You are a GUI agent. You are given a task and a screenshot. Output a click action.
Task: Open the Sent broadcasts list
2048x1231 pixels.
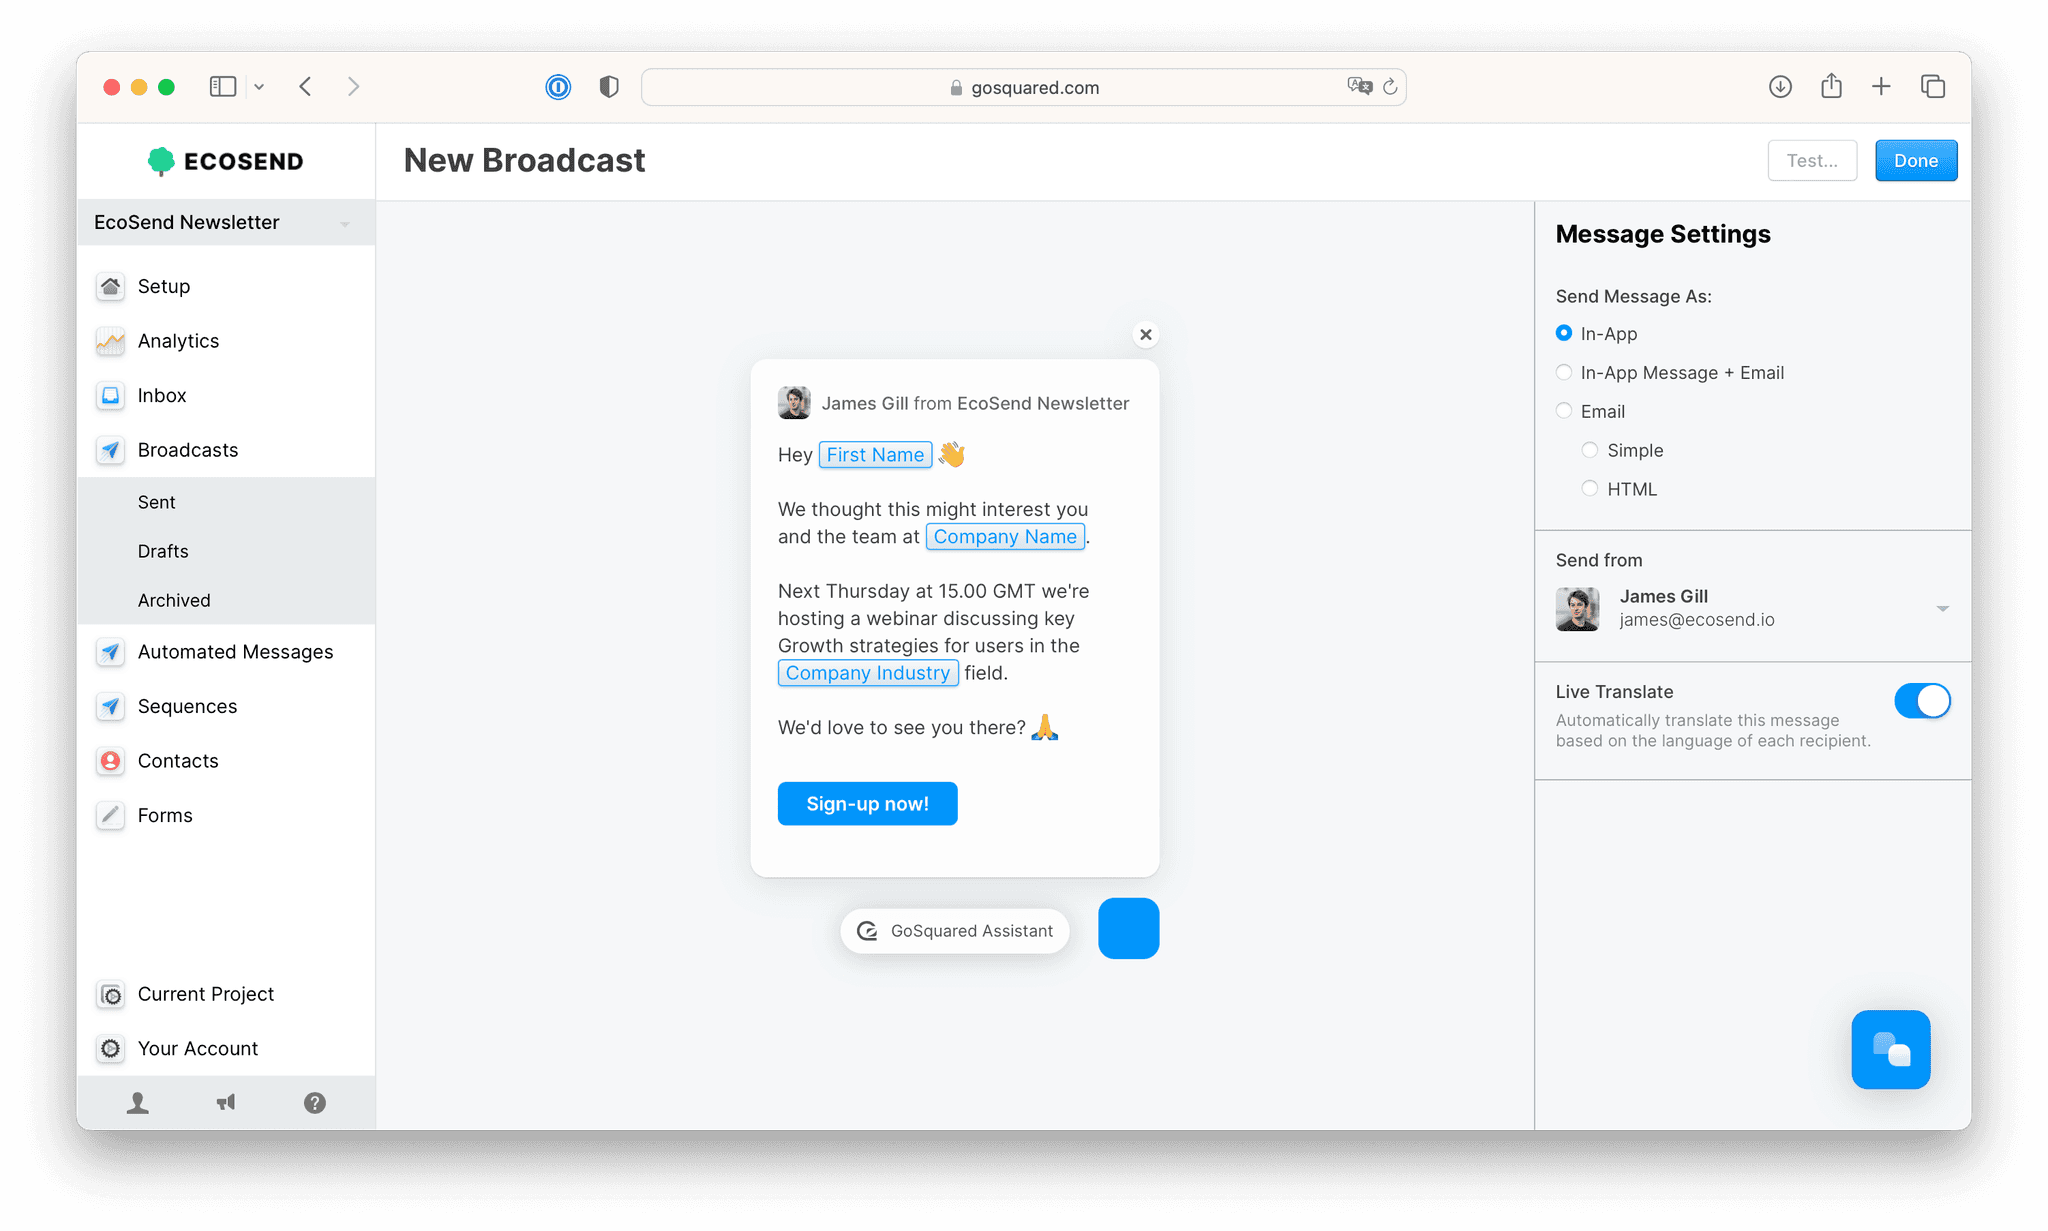pos(157,502)
